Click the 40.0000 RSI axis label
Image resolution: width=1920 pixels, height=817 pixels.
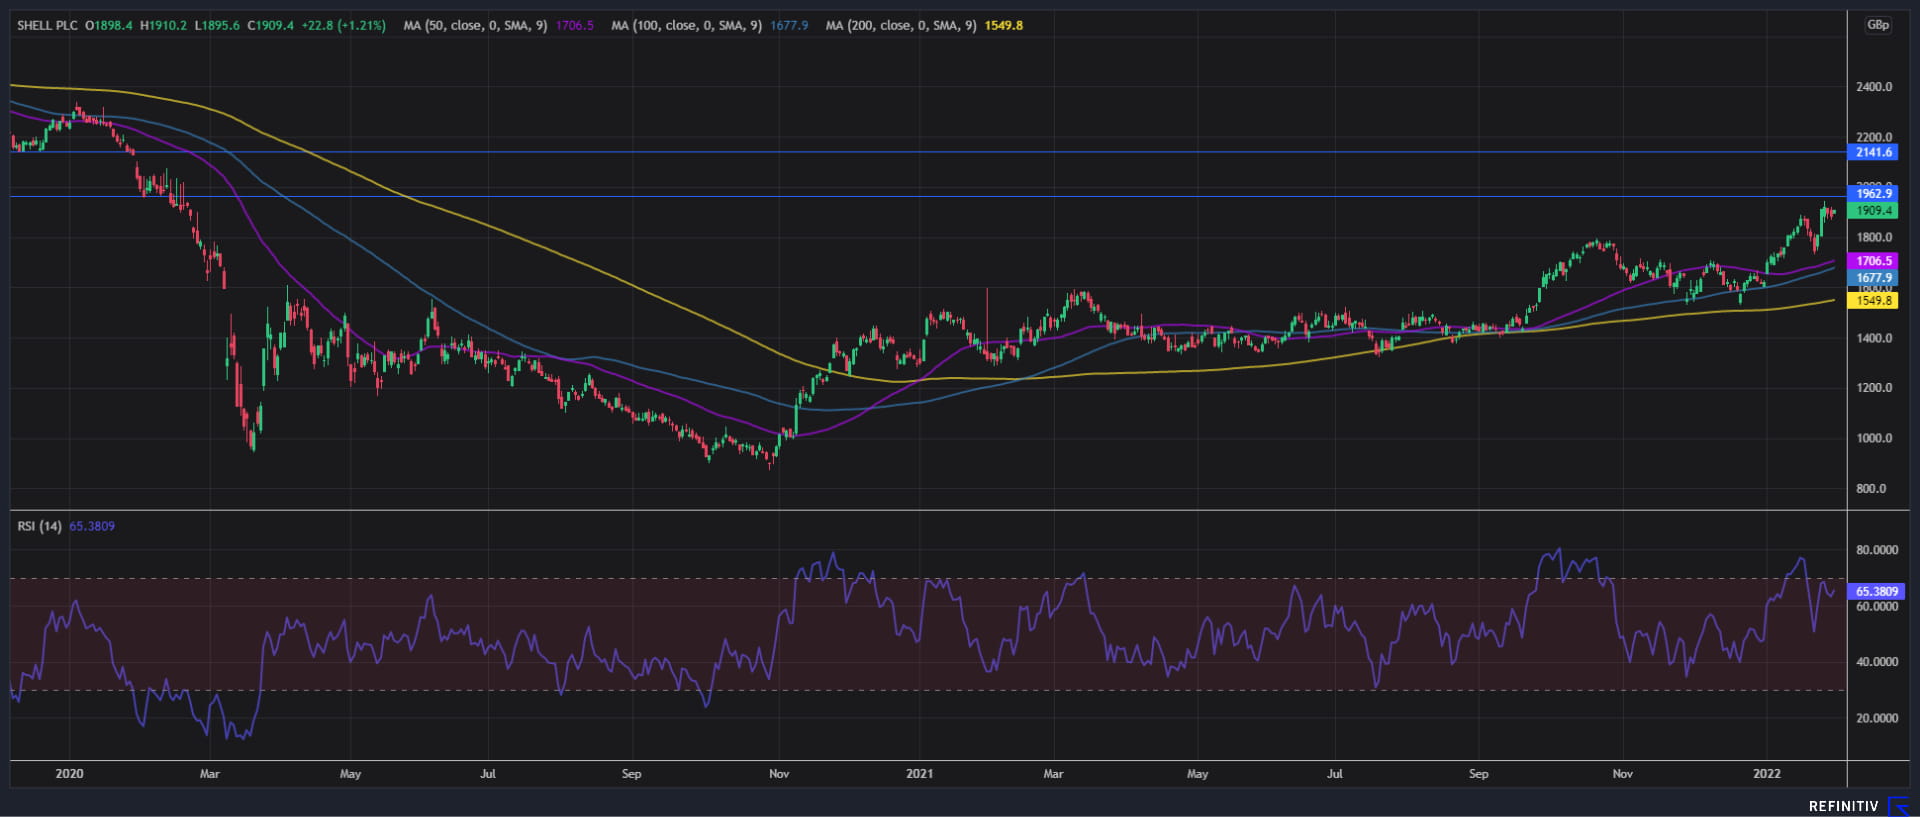1877,662
